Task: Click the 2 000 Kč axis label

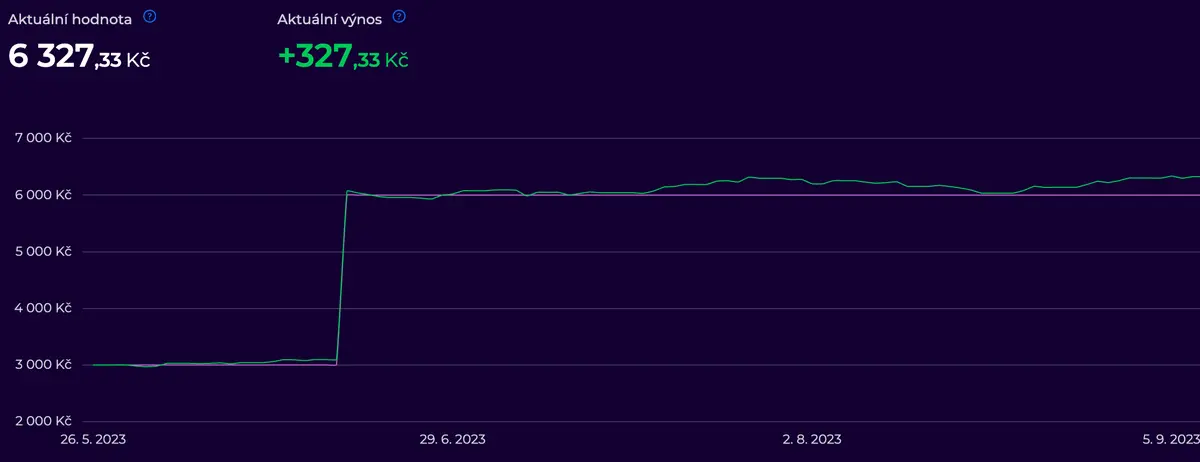Action: pos(44,421)
